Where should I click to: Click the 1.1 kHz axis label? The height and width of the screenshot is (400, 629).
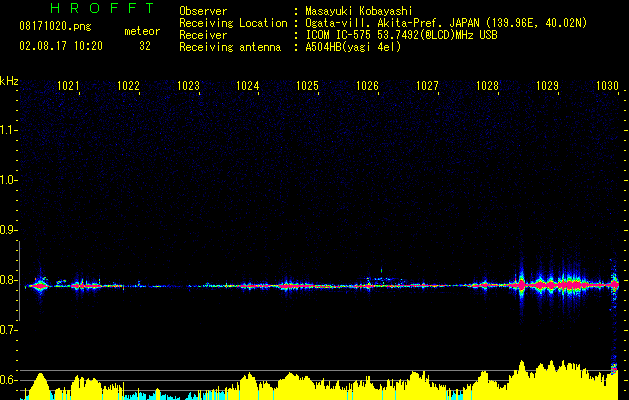coord(7,130)
